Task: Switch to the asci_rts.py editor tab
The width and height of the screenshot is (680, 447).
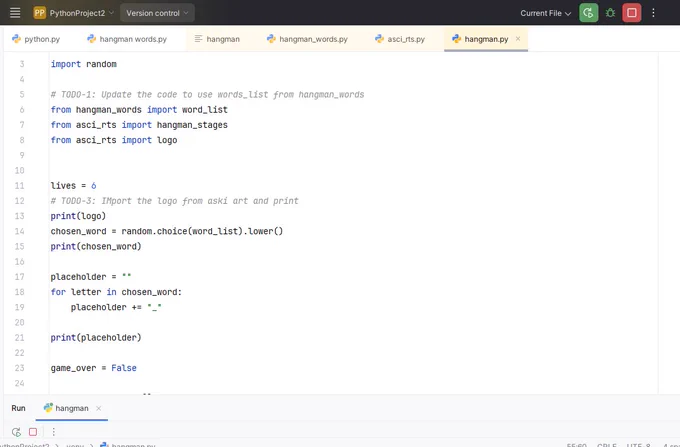Action: click(400, 39)
